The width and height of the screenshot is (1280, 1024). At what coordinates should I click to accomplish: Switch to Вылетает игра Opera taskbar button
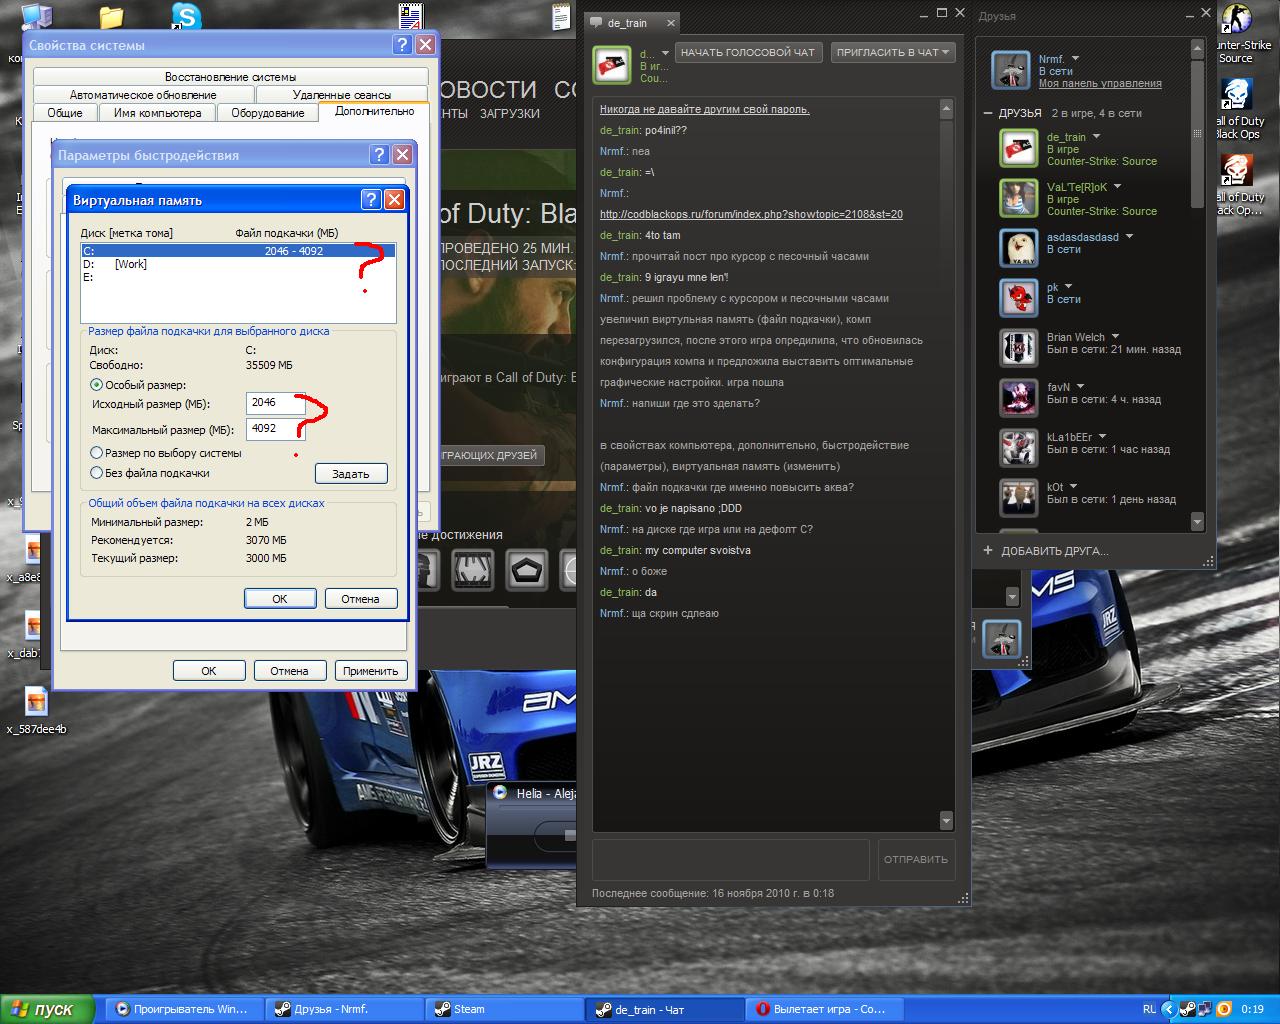826,1009
